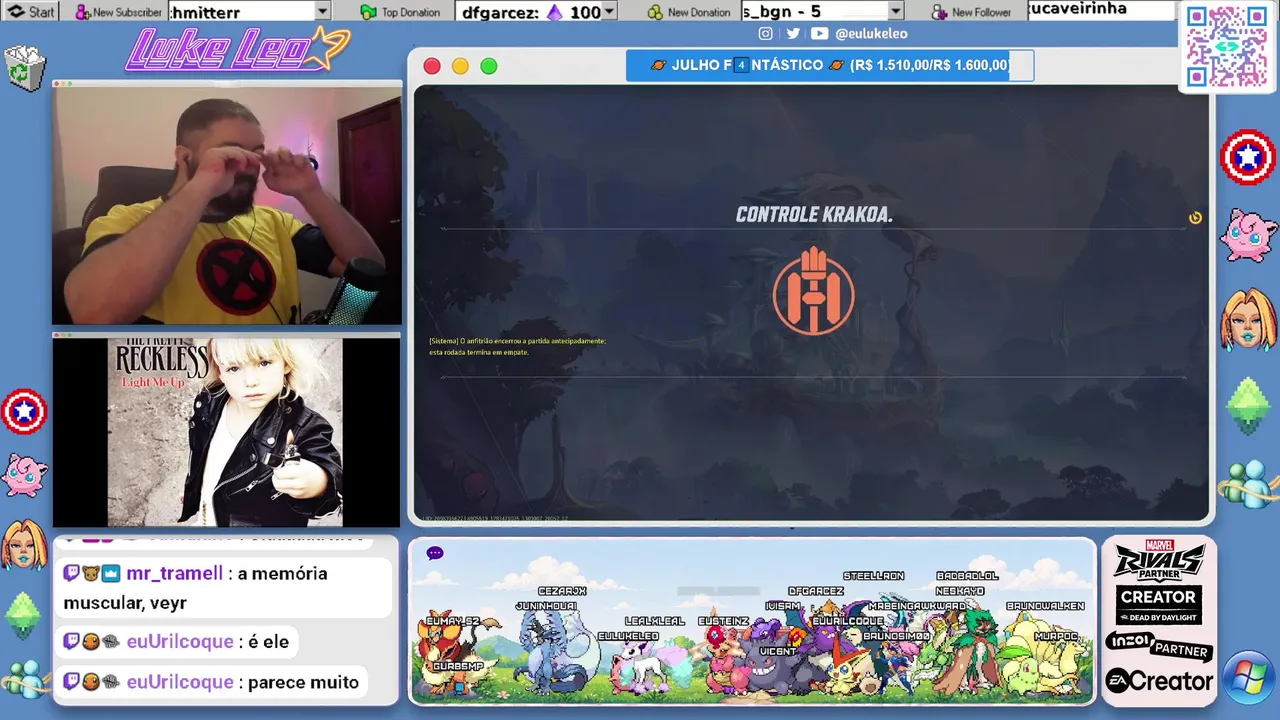Click the EUSTEINZ name label
This screenshot has height=720, width=1280.
coord(723,621)
